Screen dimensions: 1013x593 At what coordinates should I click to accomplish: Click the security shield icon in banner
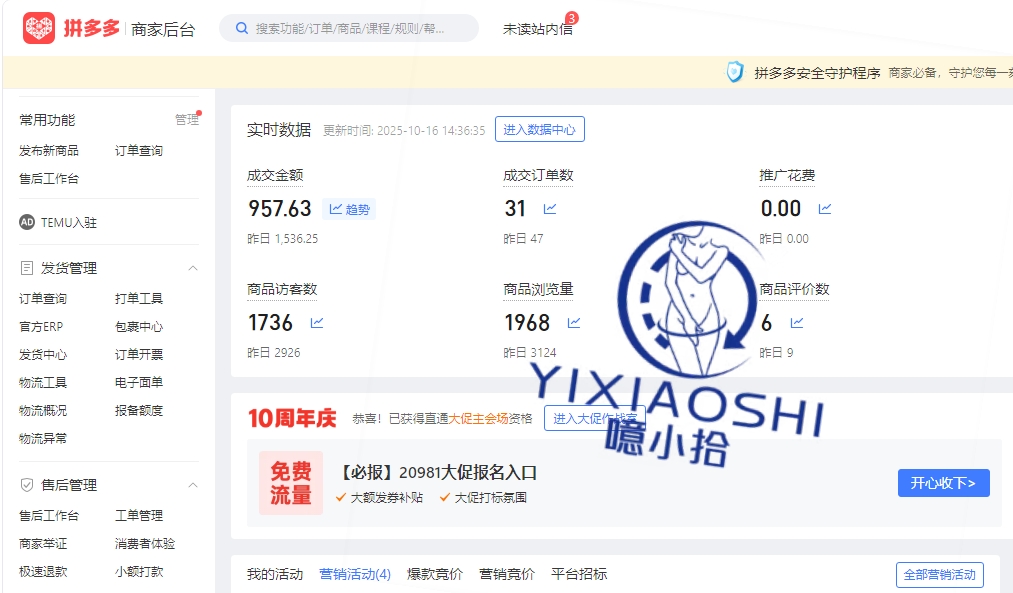click(x=735, y=72)
